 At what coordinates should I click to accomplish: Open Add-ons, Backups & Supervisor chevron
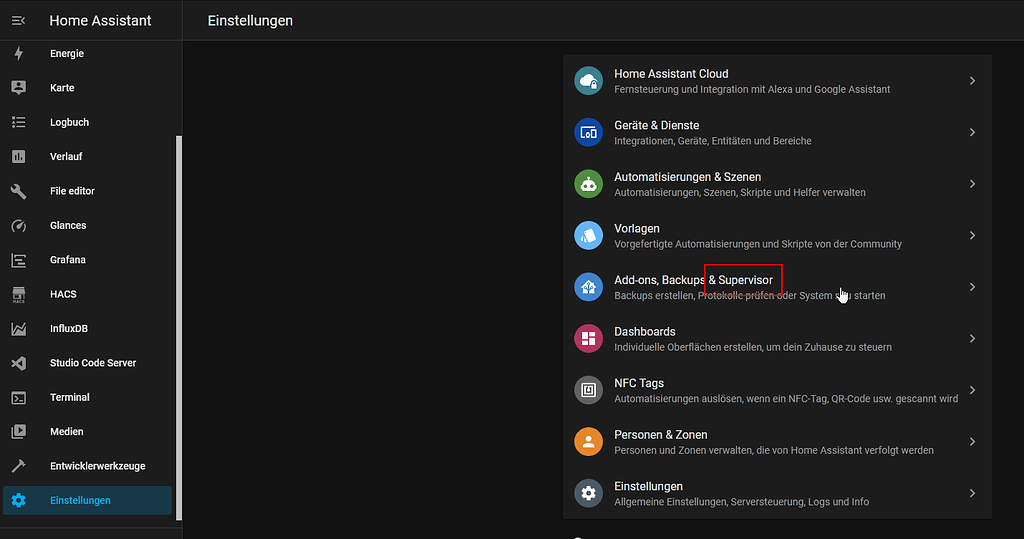coord(972,287)
